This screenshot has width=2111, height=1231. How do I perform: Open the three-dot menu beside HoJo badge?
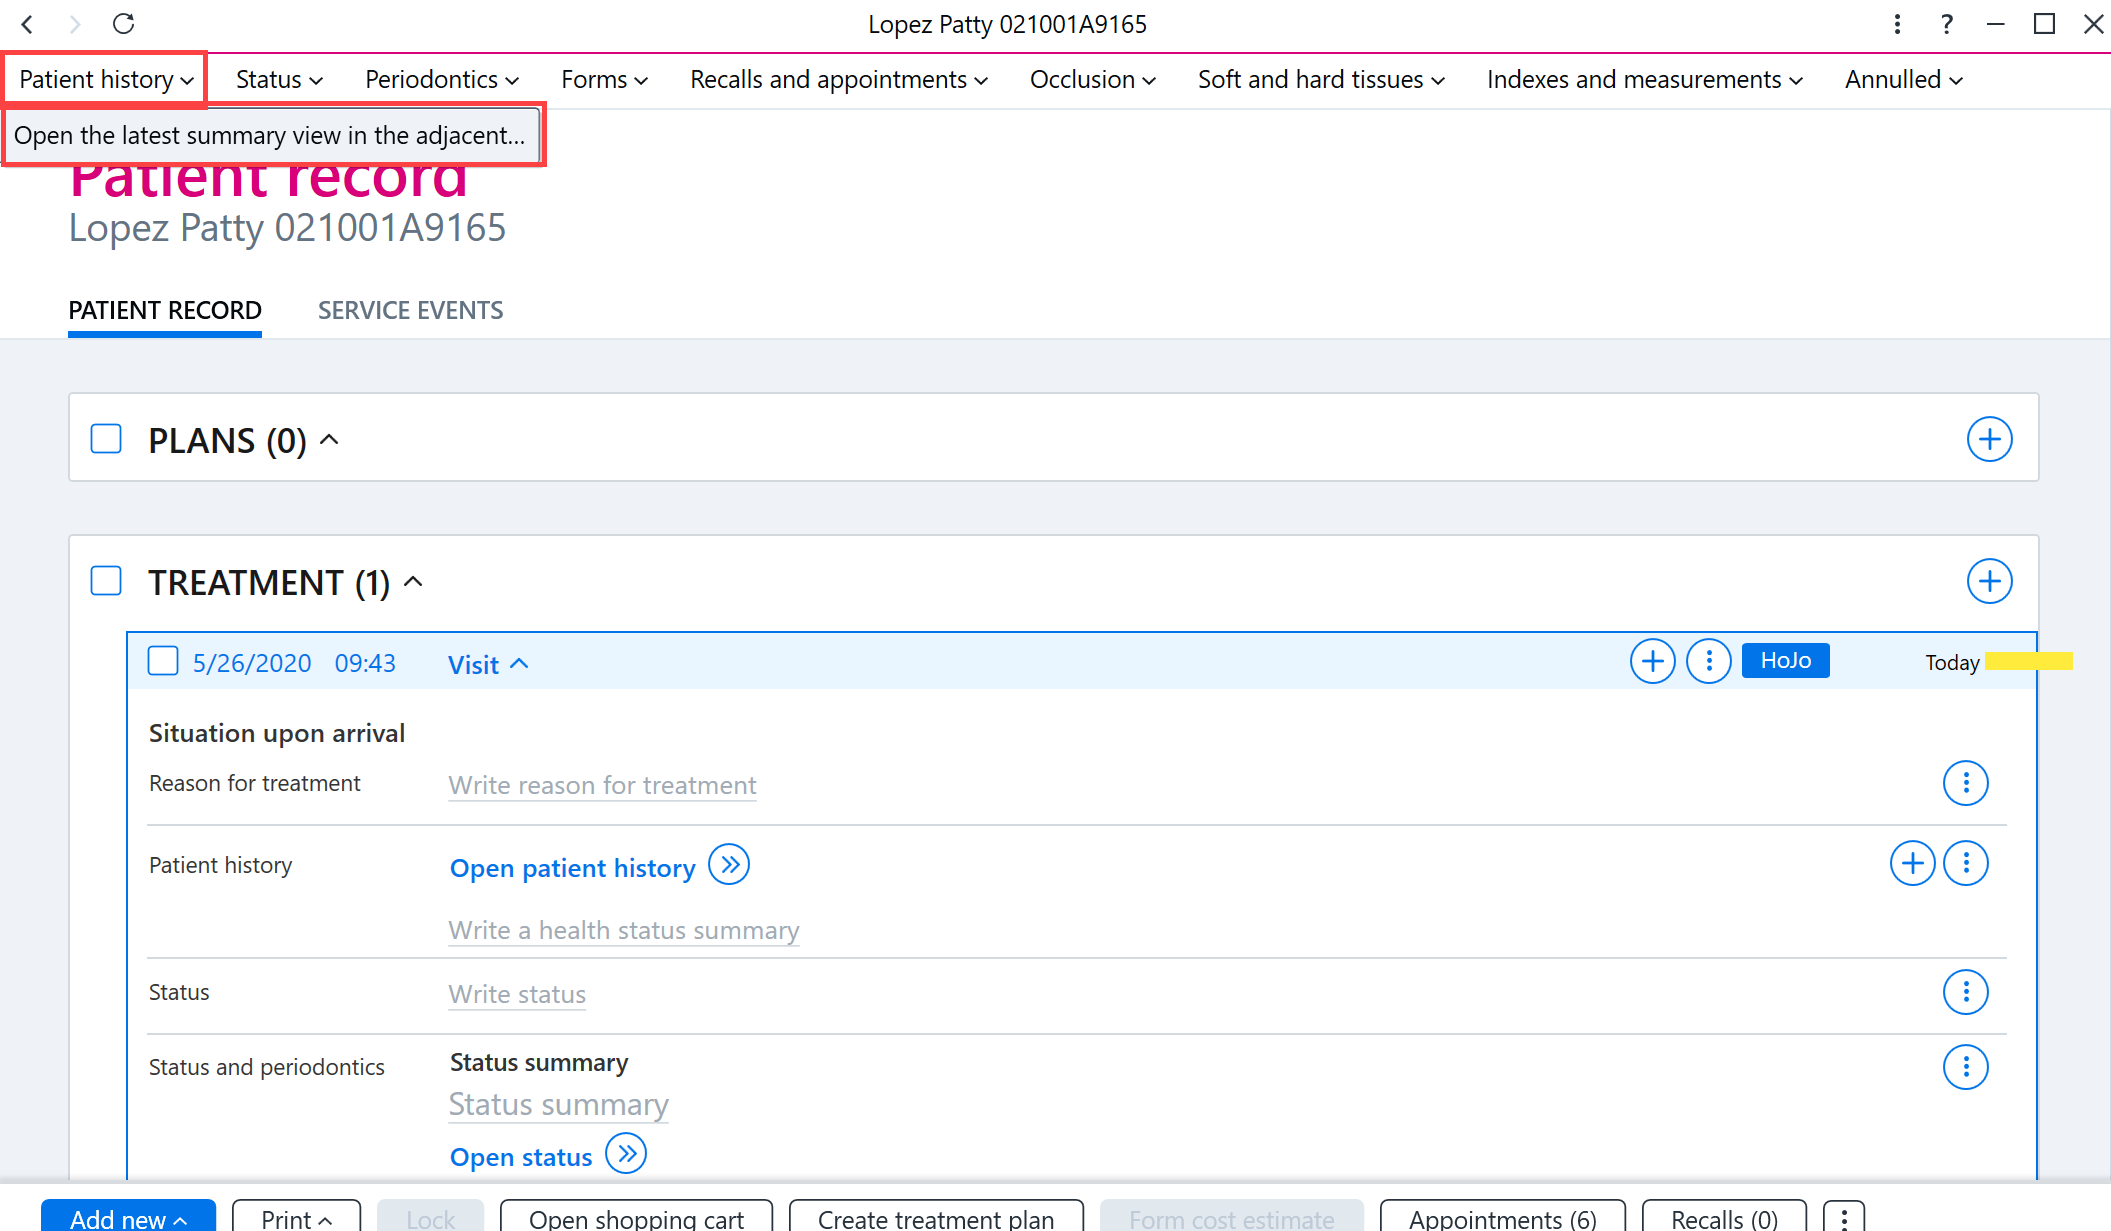1709,662
